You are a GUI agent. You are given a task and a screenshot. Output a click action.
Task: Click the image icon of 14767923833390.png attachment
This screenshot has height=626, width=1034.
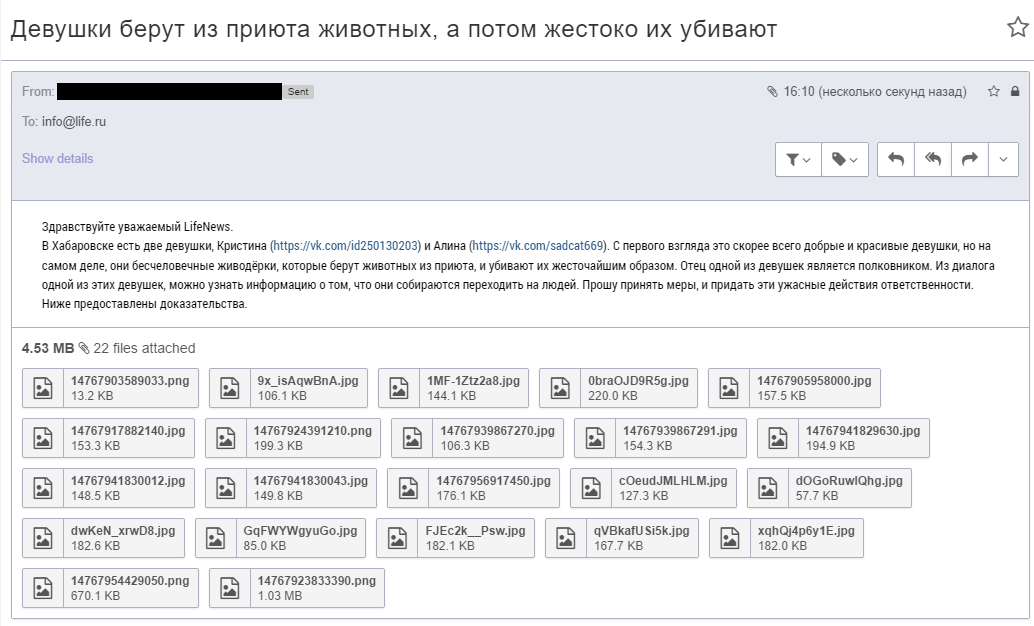pos(230,588)
